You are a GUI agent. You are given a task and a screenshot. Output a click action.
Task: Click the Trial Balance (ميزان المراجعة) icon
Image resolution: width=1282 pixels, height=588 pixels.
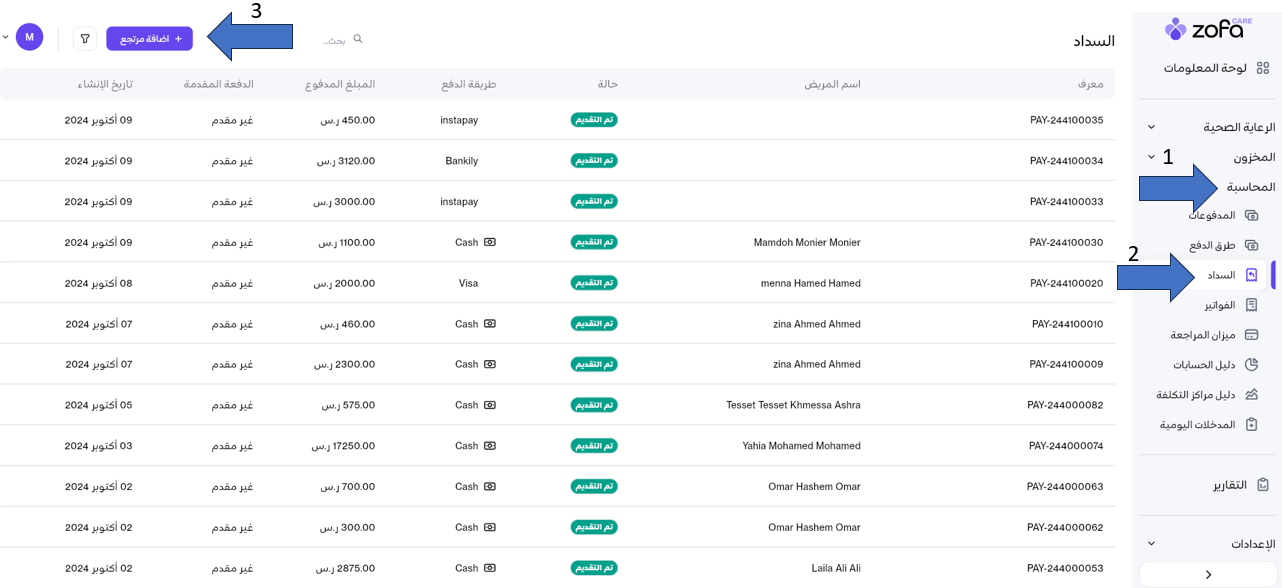pyautogui.click(x=1251, y=335)
